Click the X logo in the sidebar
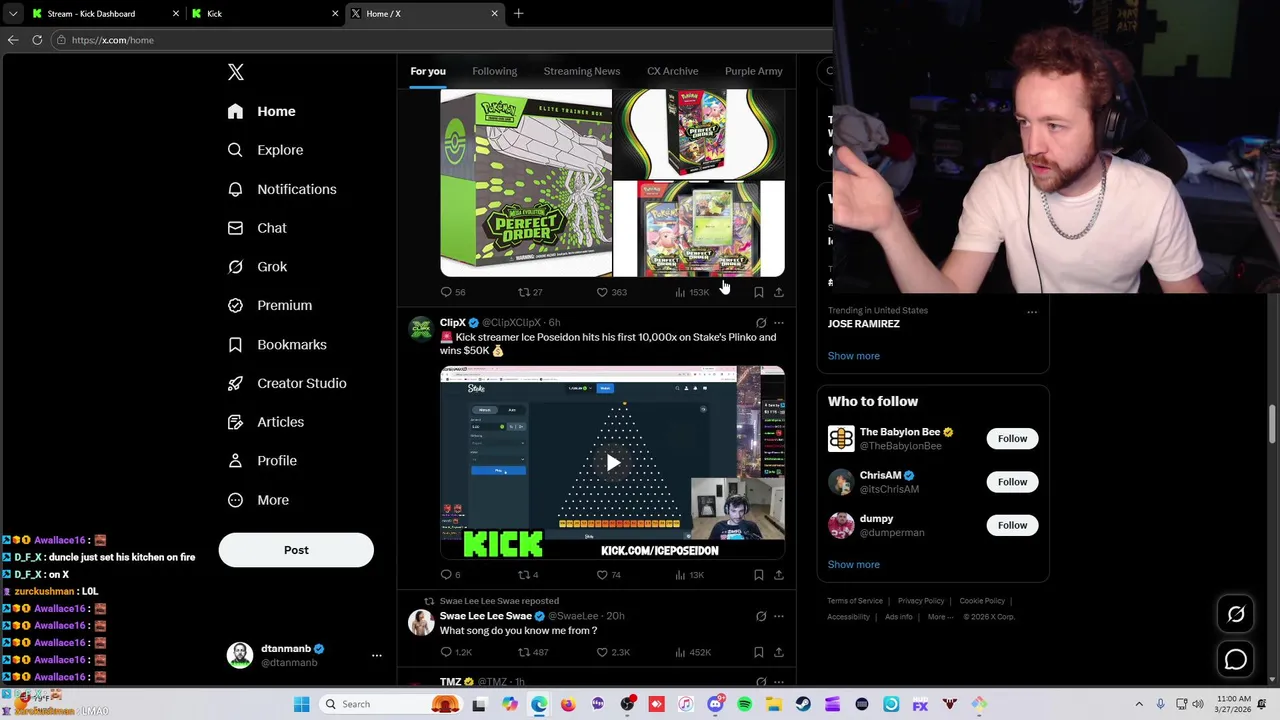Screen dimensions: 1280x720 (x=236, y=72)
